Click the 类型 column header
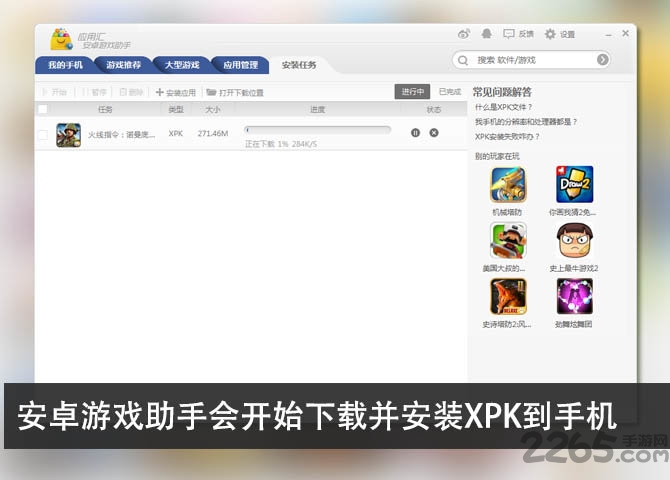 176,109
